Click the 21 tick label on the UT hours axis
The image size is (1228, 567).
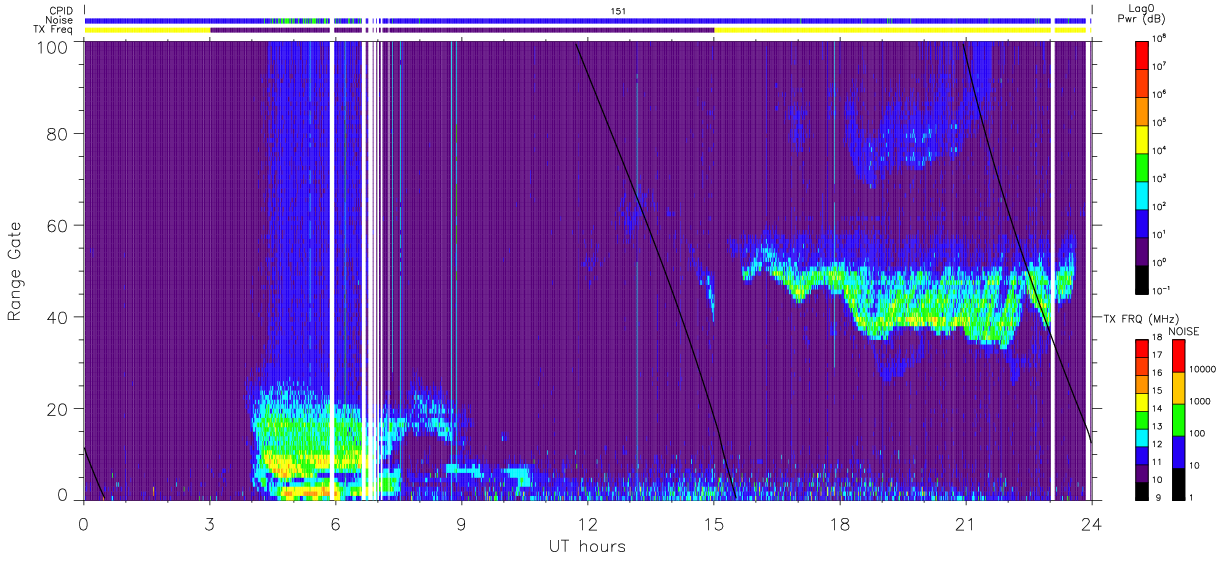click(965, 524)
